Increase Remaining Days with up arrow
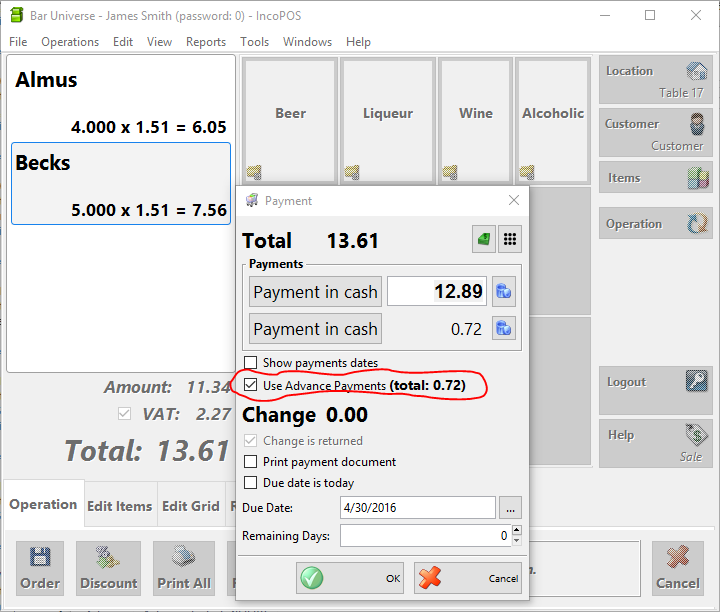Viewport: 720px width, 612px height. click(x=517, y=530)
